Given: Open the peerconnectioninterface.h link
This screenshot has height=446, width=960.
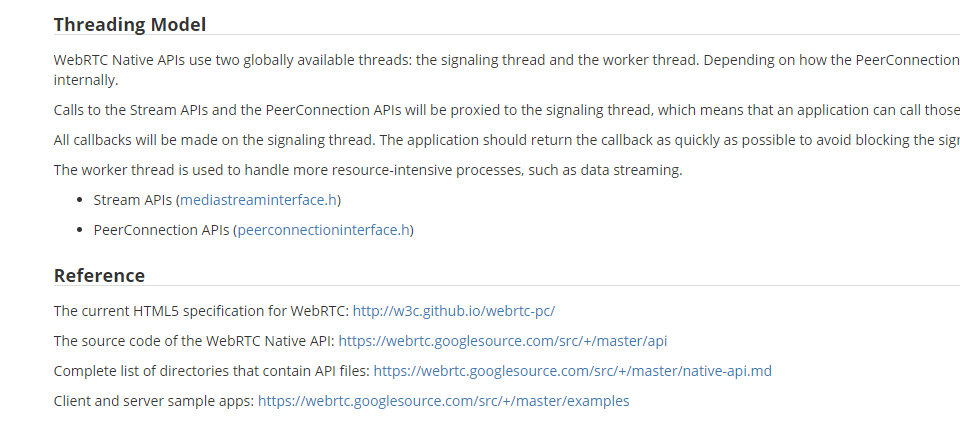Looking at the screenshot, I should 323,230.
